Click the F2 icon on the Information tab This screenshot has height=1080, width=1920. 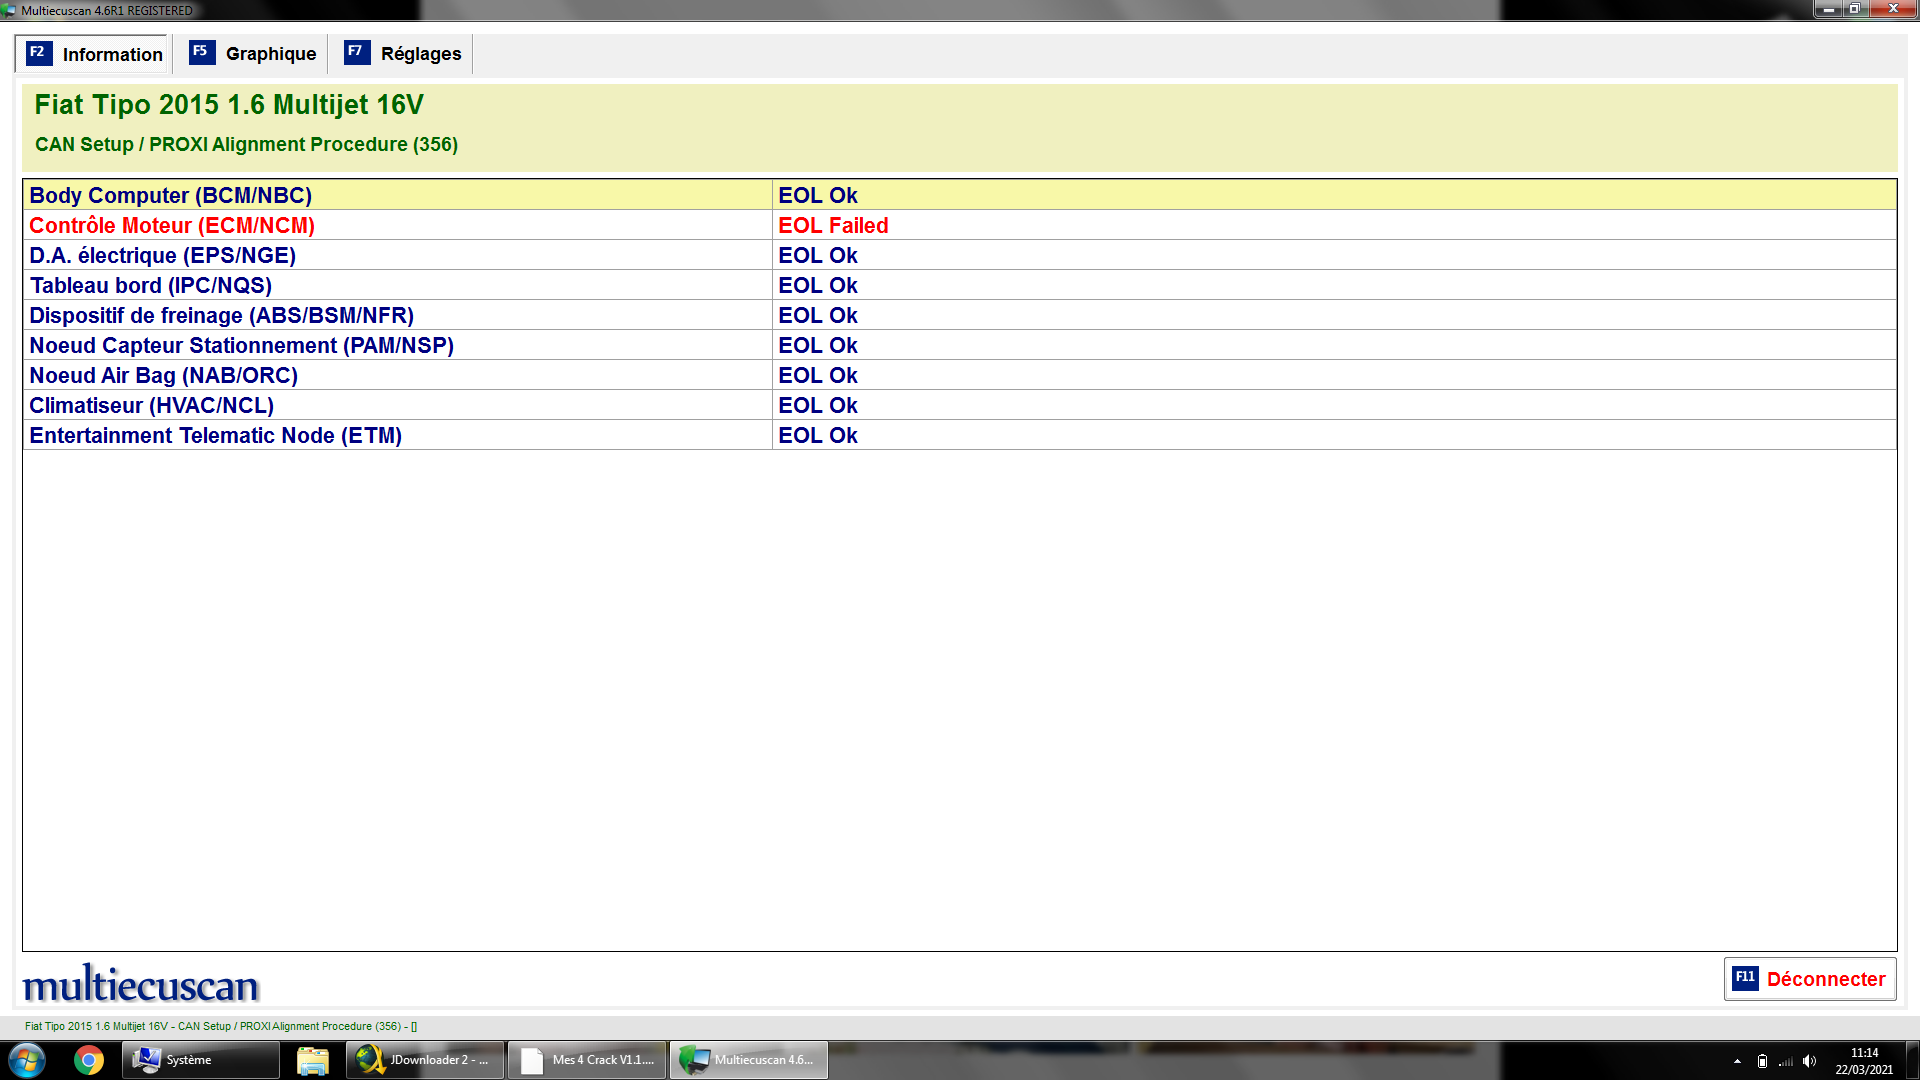38,53
